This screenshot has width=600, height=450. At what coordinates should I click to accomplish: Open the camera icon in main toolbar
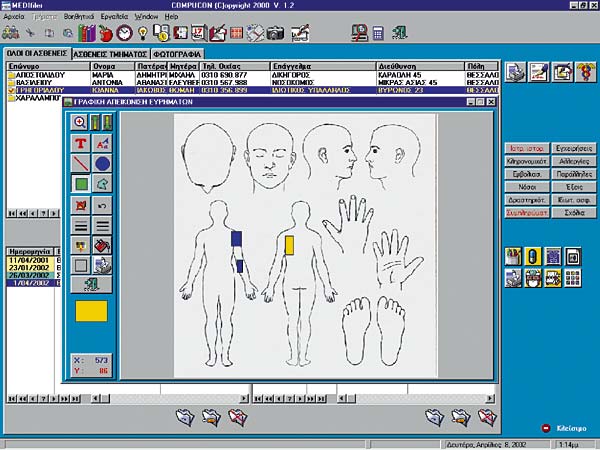click(276, 33)
